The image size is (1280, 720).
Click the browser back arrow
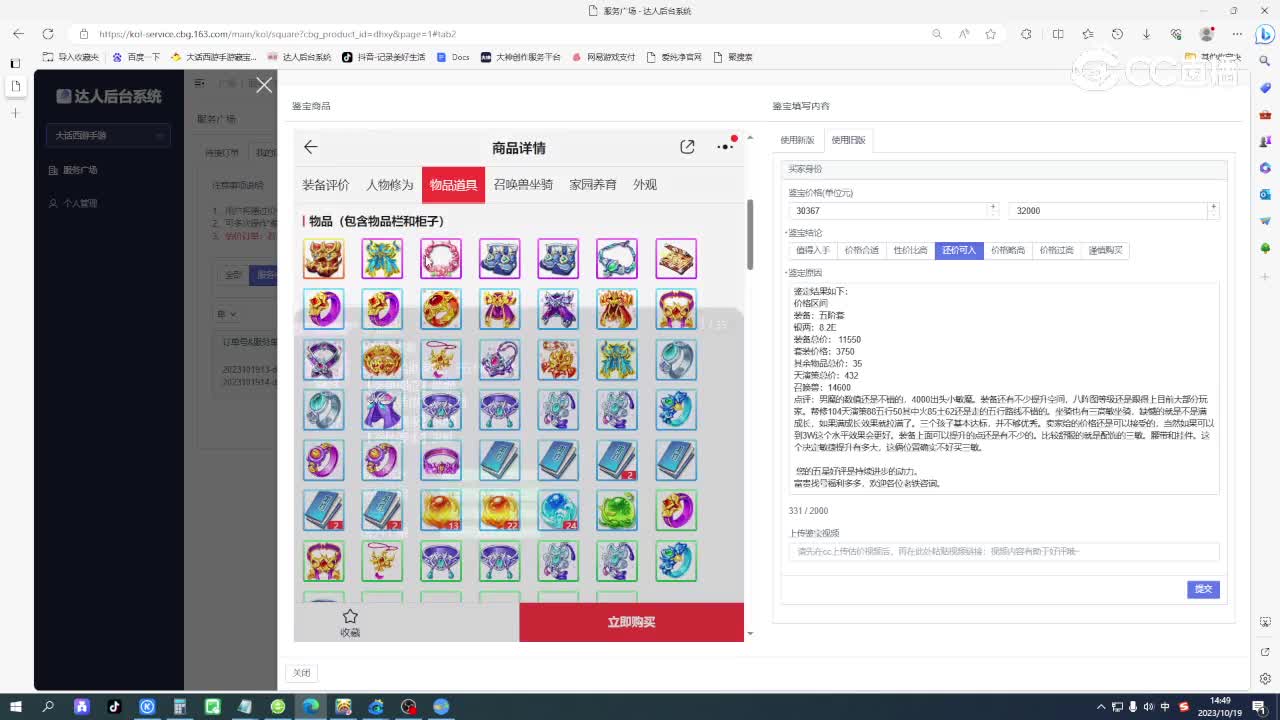[18, 33]
